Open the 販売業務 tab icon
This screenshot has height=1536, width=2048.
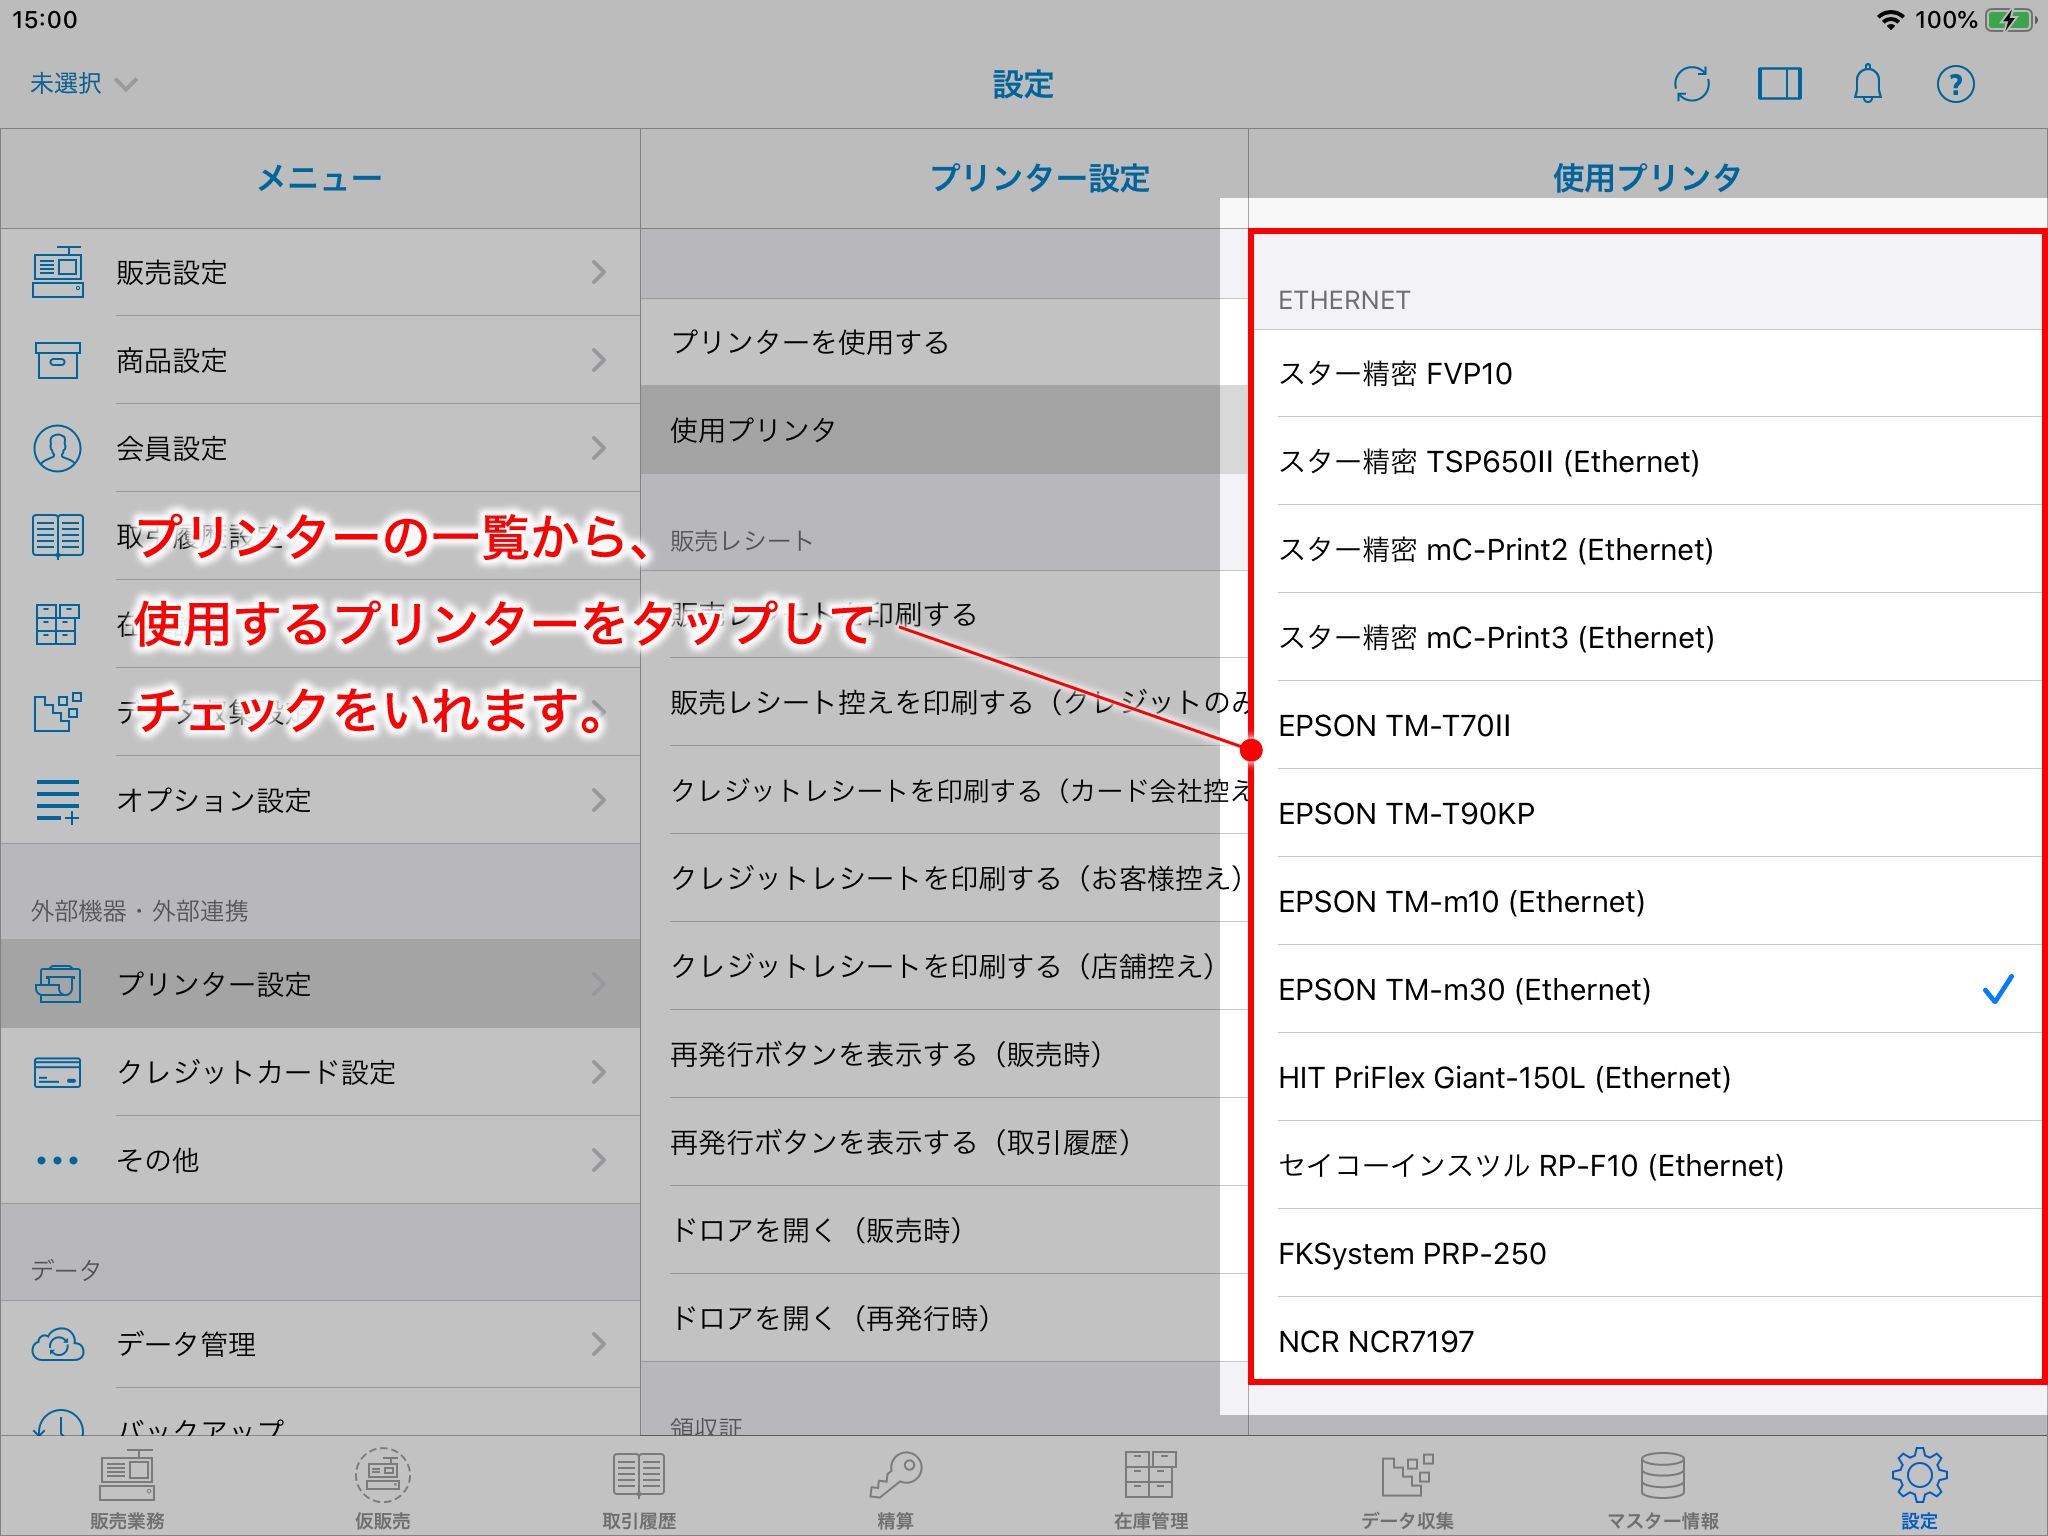(x=127, y=1477)
